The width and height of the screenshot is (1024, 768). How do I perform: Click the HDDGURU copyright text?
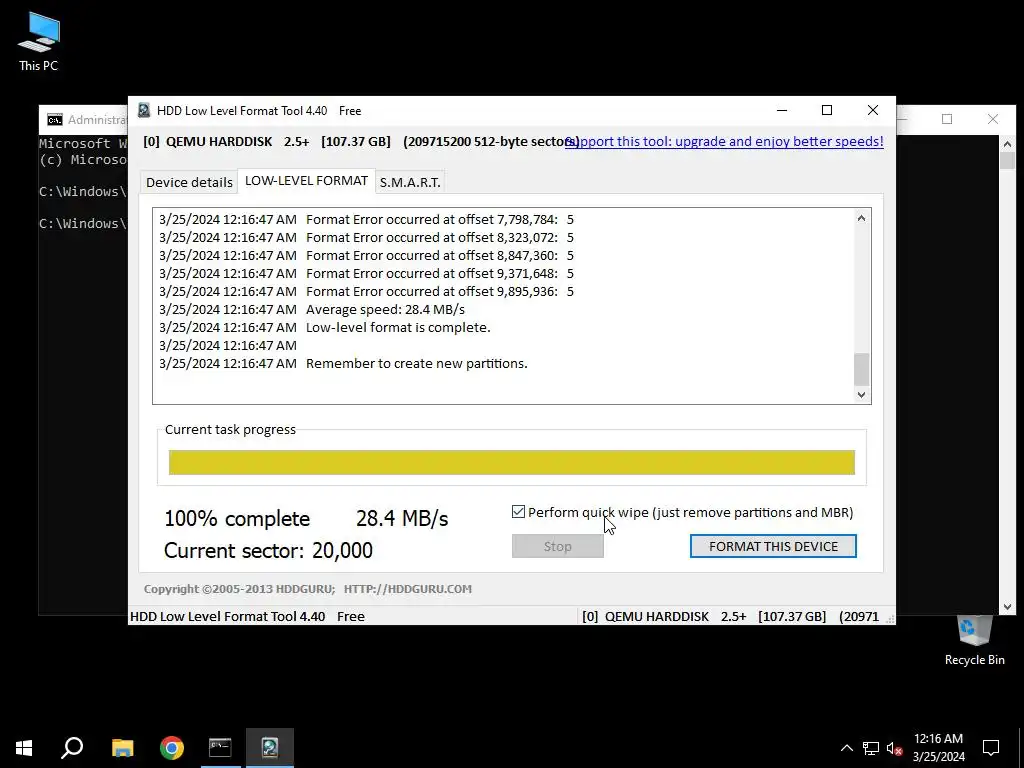pyautogui.click(x=308, y=588)
